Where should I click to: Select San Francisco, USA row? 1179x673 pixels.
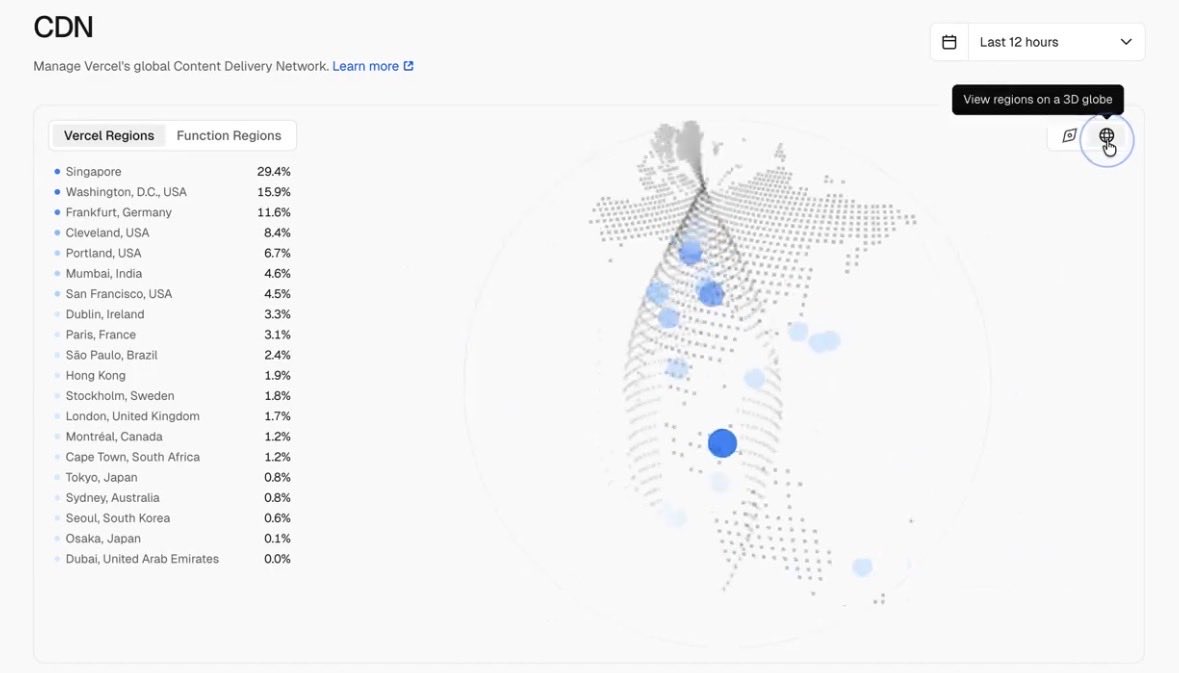tap(172, 294)
